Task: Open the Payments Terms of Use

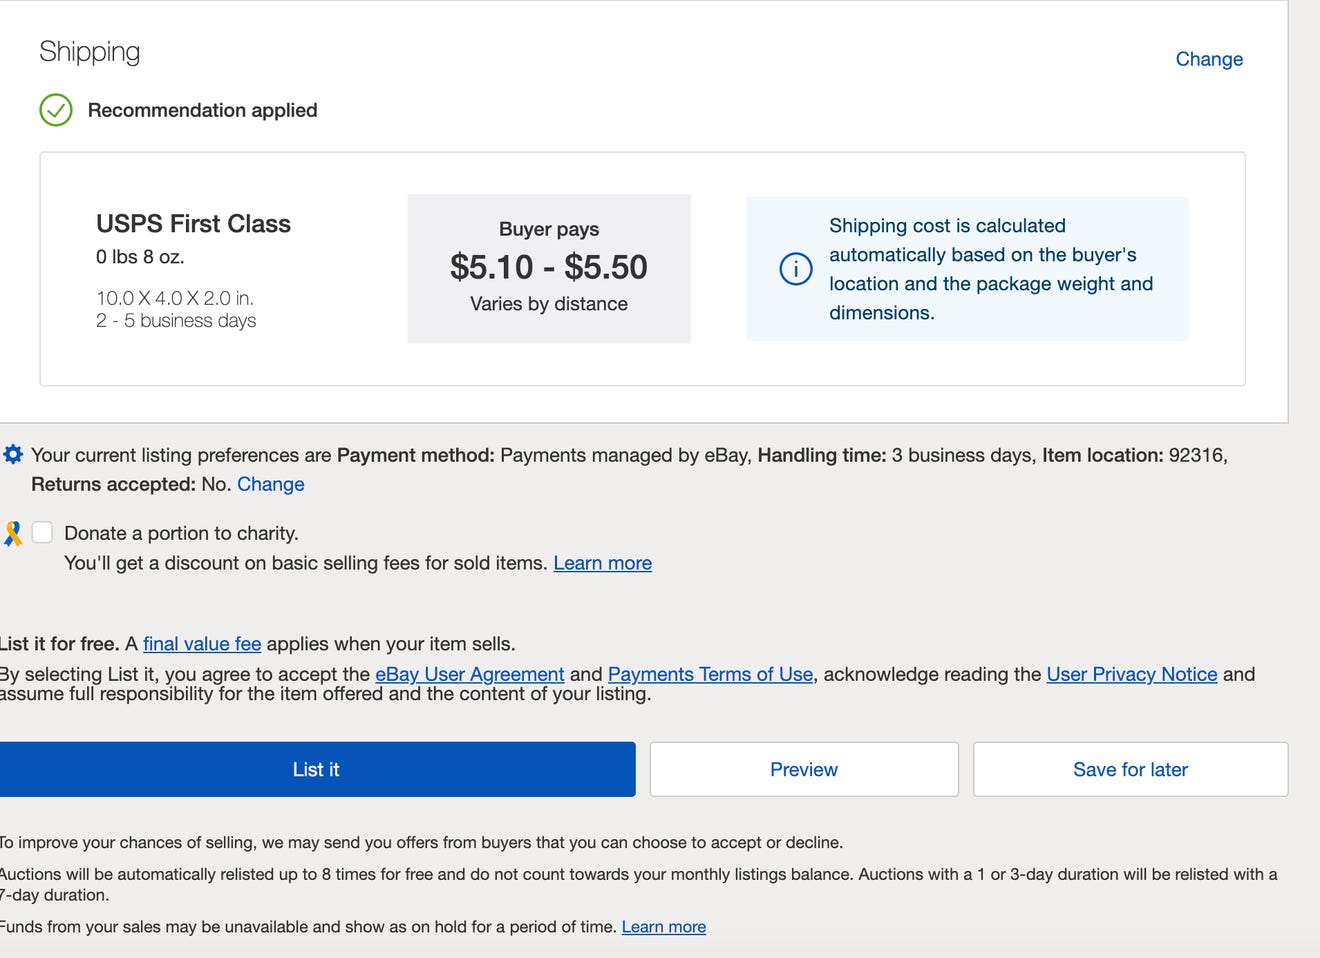Action: click(x=710, y=674)
